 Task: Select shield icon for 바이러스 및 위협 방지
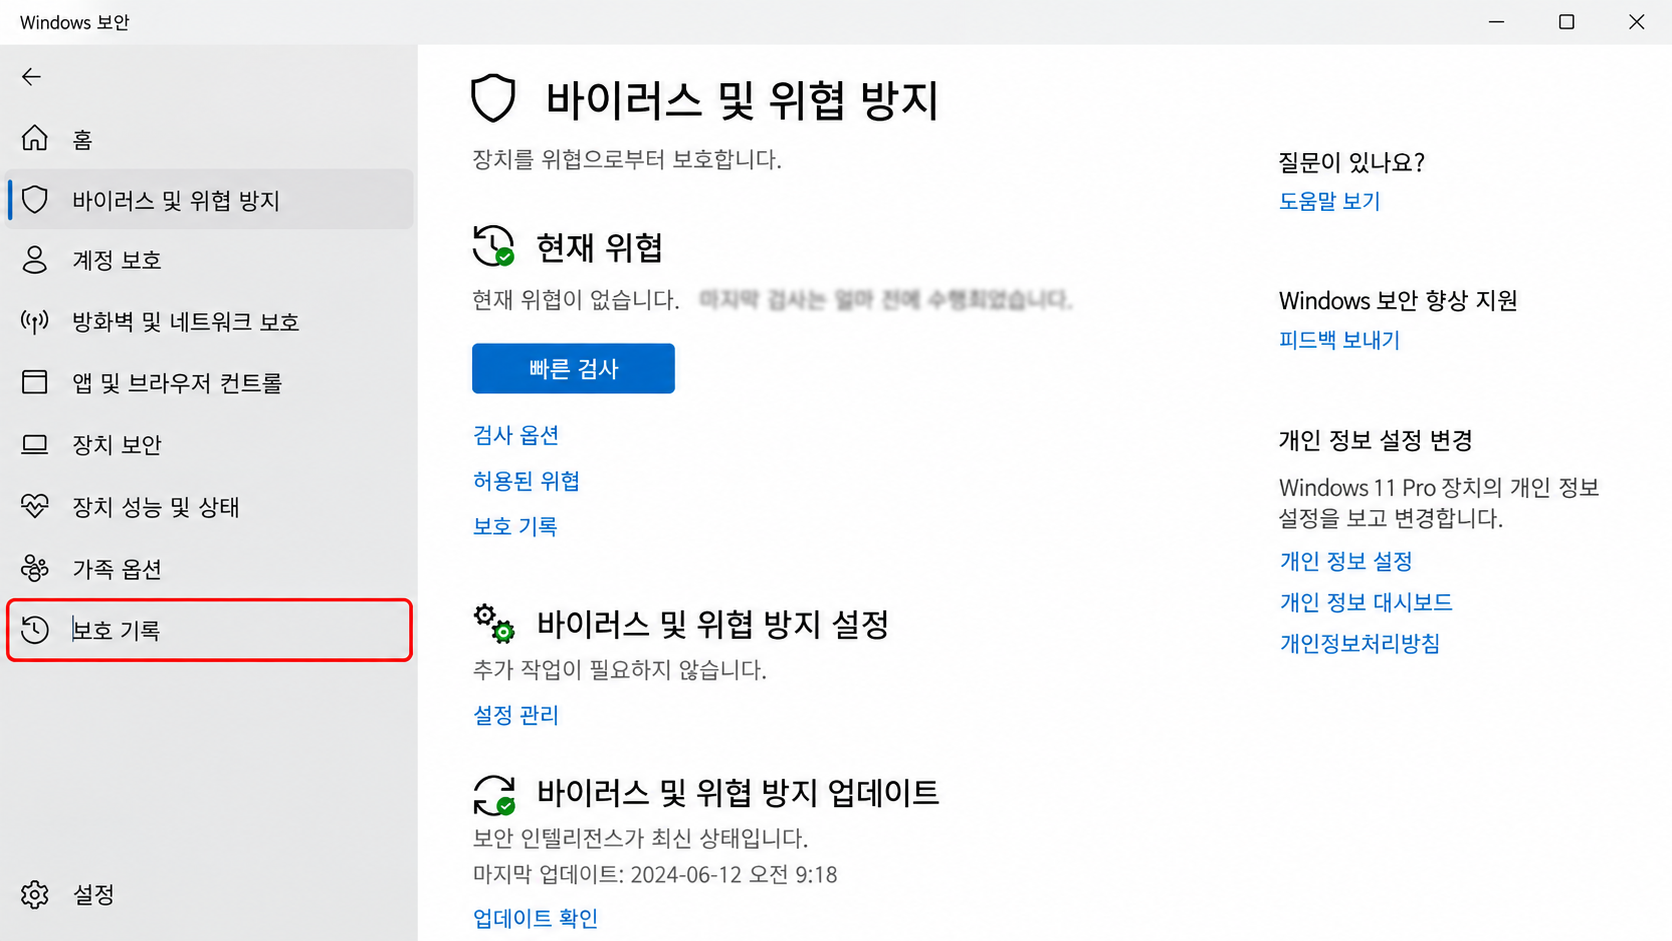tap(35, 200)
